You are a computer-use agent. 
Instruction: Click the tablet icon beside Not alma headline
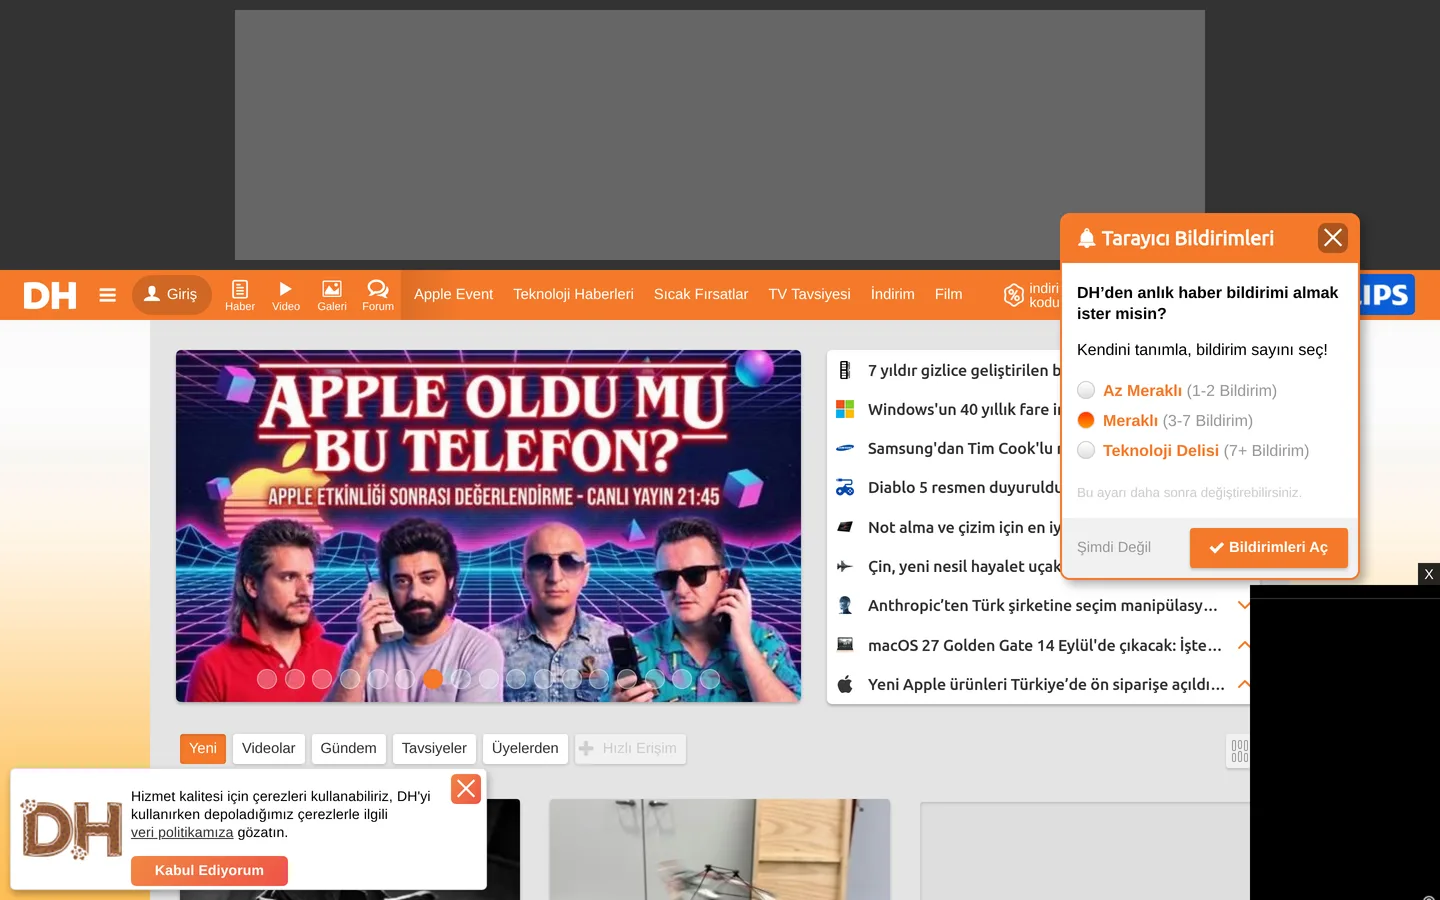coord(845,527)
